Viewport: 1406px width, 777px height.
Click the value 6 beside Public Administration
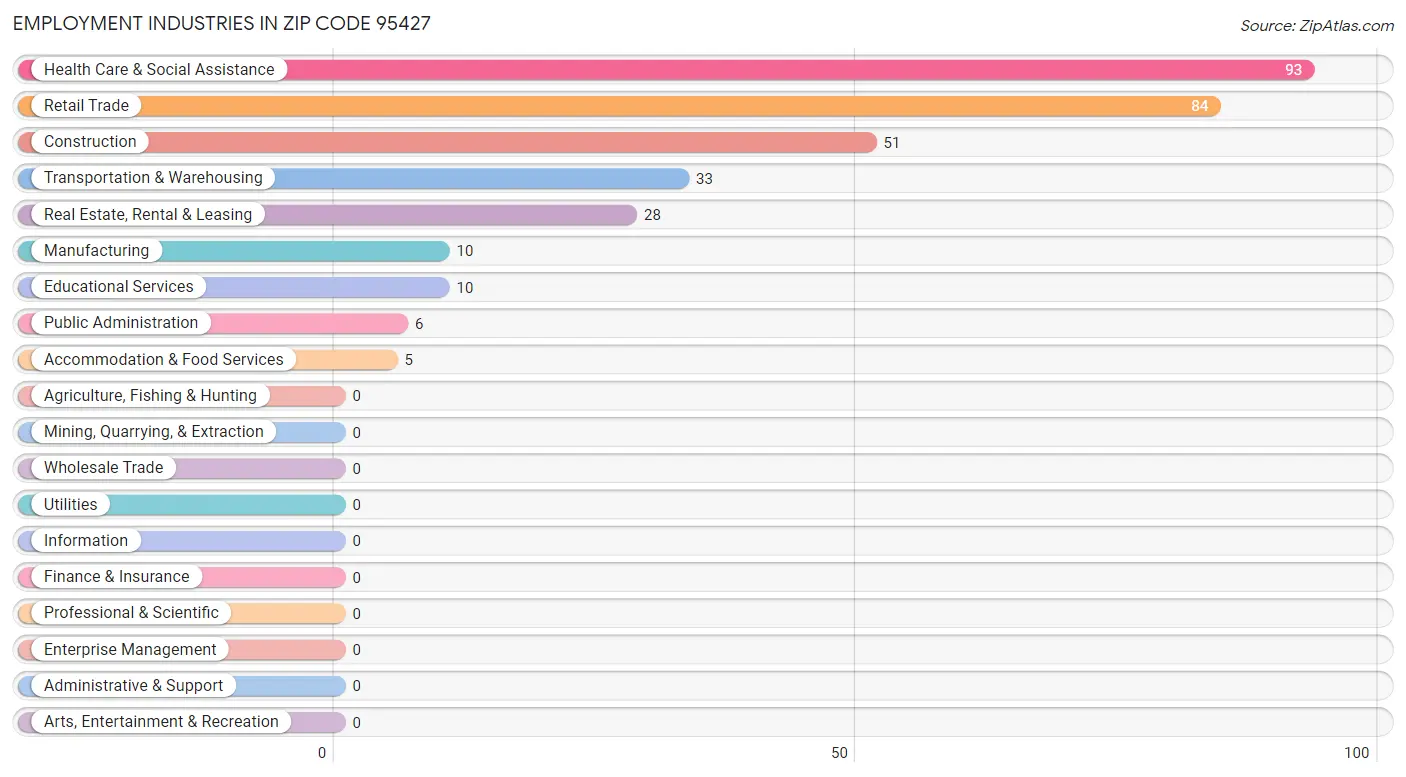click(419, 324)
